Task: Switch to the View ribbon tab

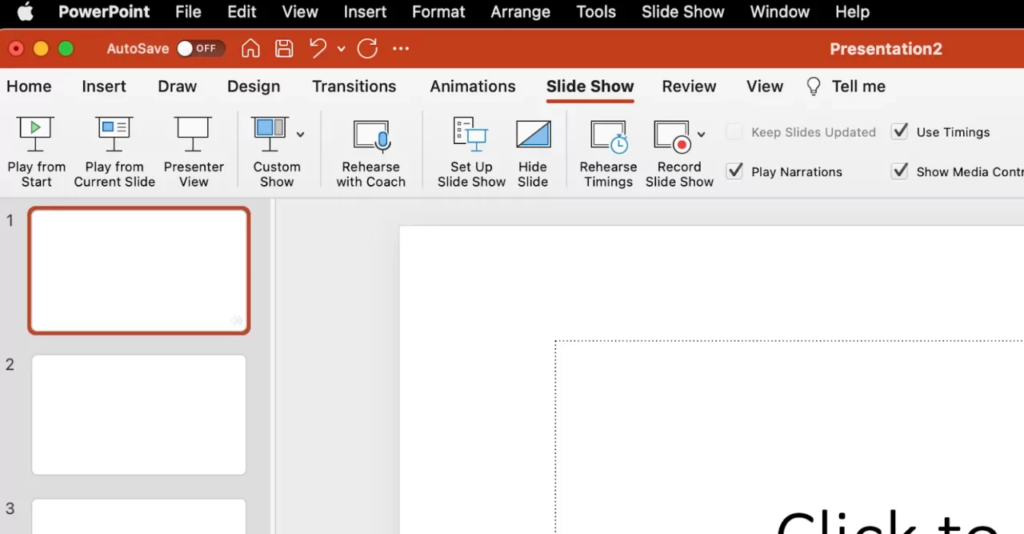Action: [x=765, y=86]
